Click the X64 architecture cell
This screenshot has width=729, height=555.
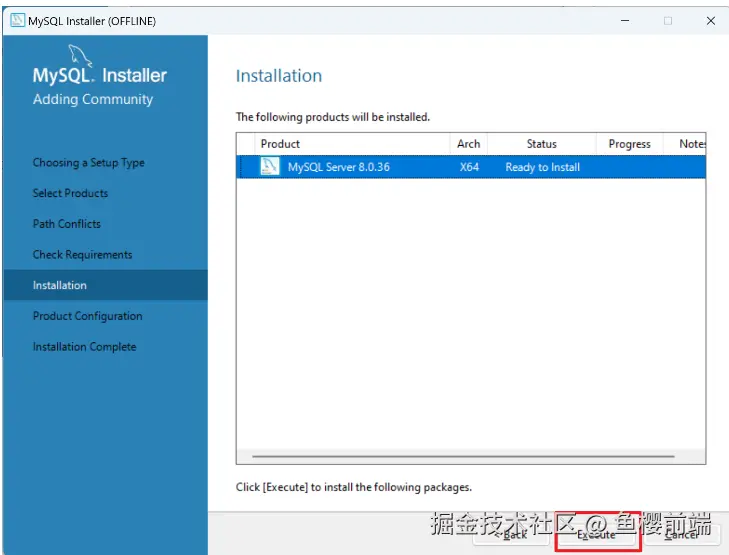tap(469, 167)
